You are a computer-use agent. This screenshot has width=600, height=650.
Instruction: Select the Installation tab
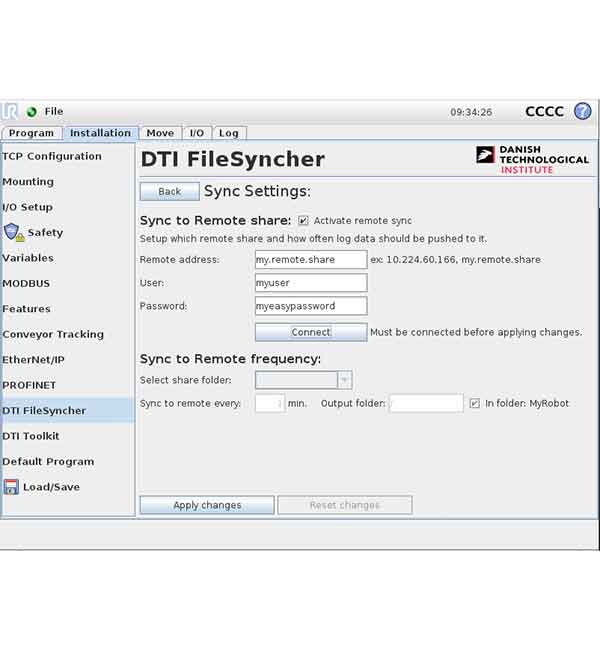click(100, 133)
